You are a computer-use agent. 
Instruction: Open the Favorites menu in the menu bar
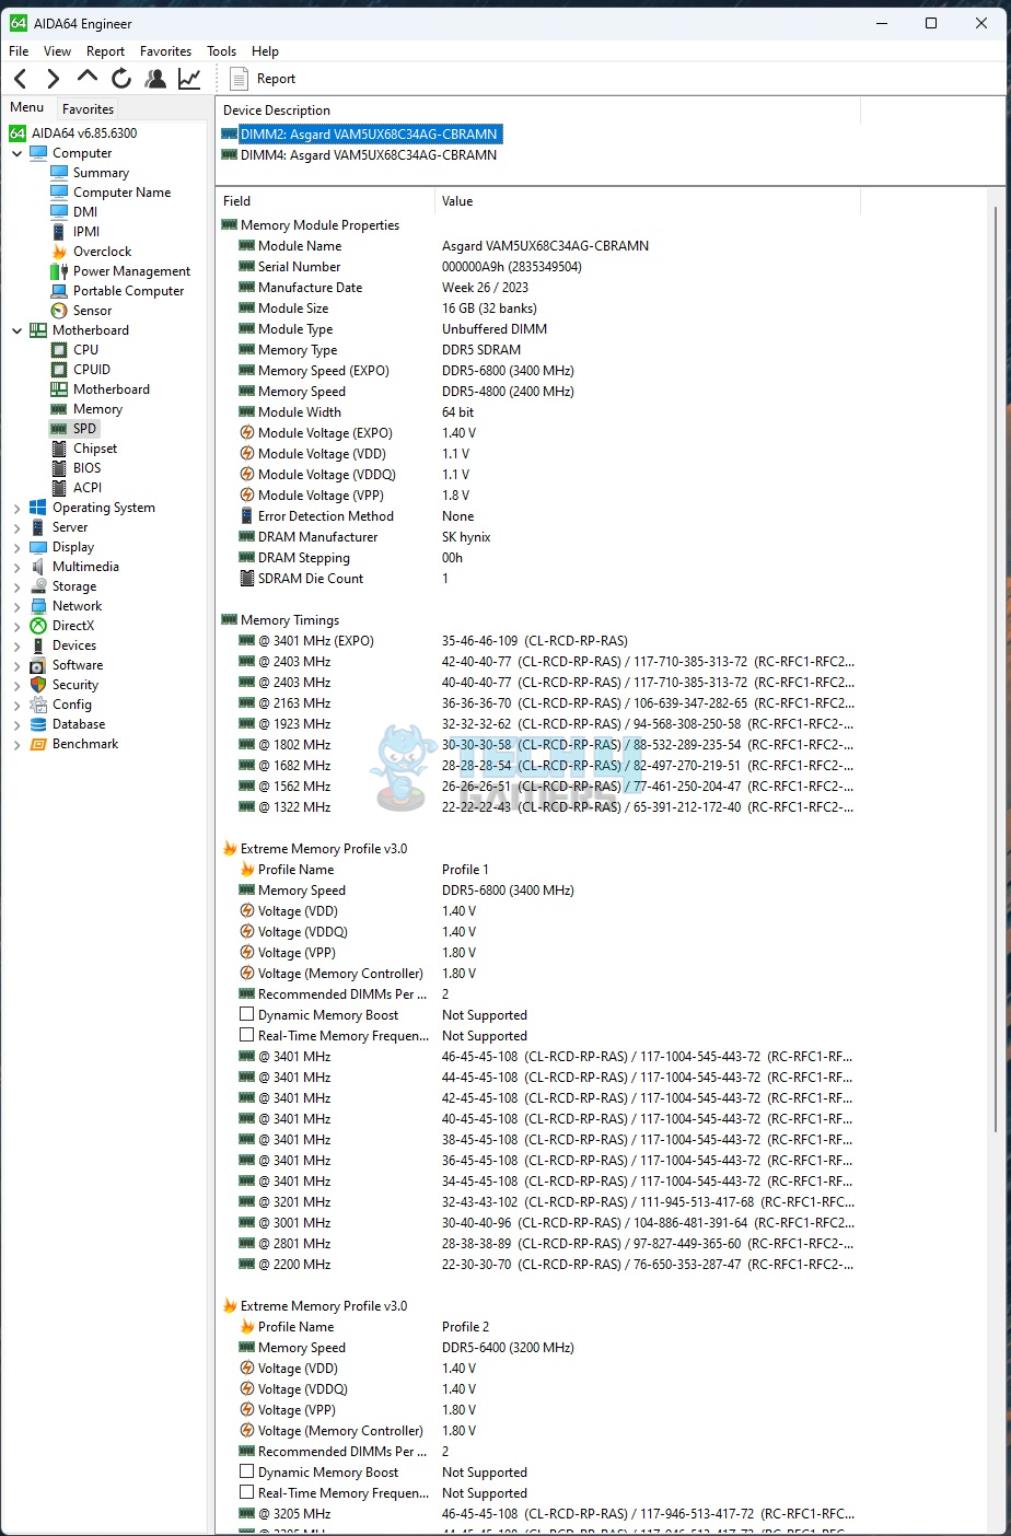pos(165,51)
